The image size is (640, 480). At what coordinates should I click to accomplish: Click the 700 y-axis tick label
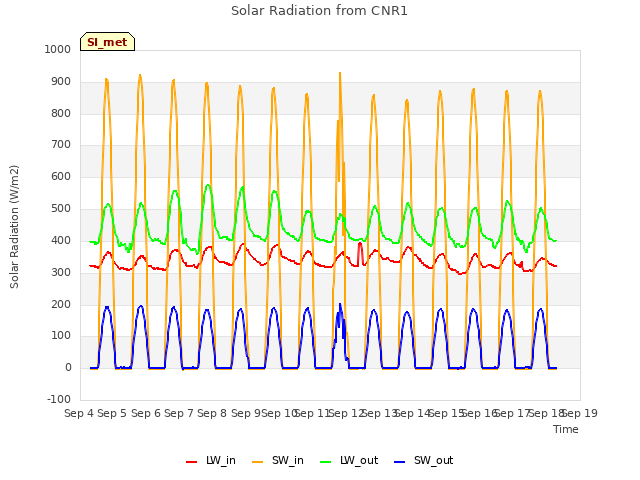click(61, 144)
